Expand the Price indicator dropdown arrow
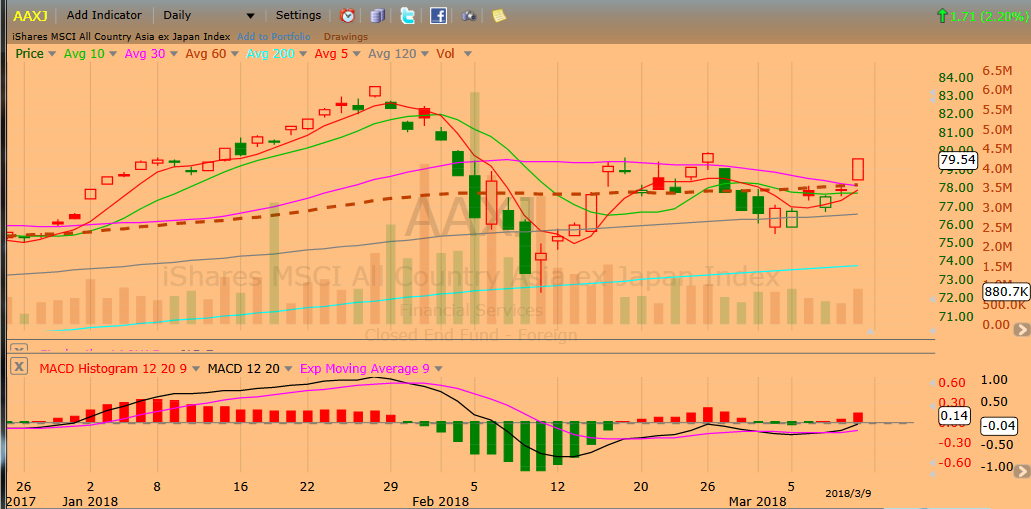Screen dimensions: 1031x509 pos(52,54)
